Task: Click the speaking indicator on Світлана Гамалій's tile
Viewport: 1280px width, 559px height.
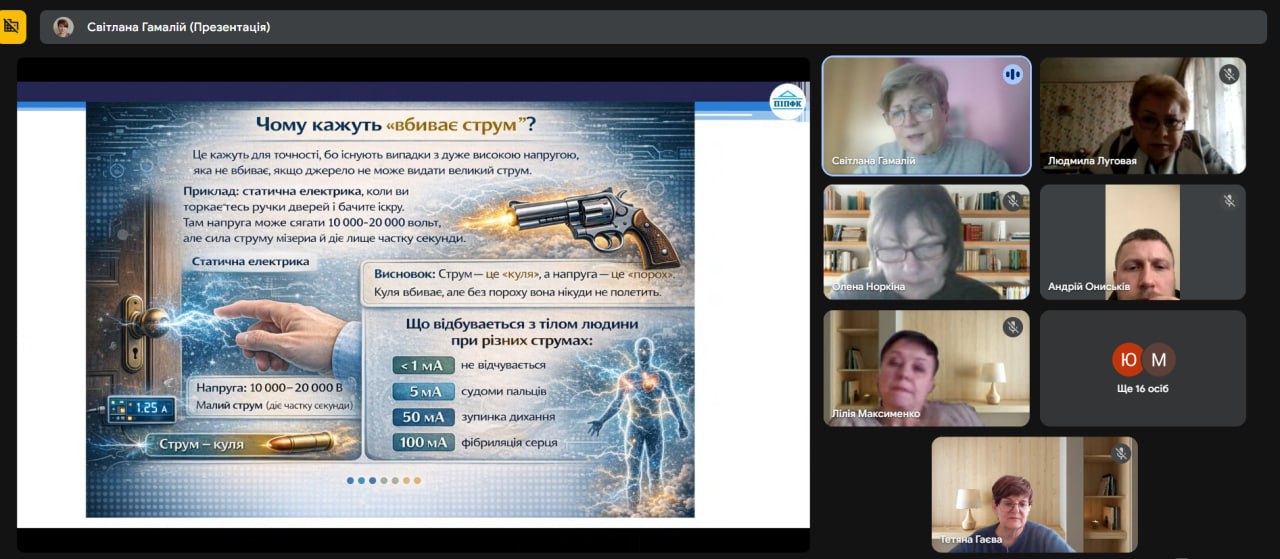Action: pos(1012,74)
